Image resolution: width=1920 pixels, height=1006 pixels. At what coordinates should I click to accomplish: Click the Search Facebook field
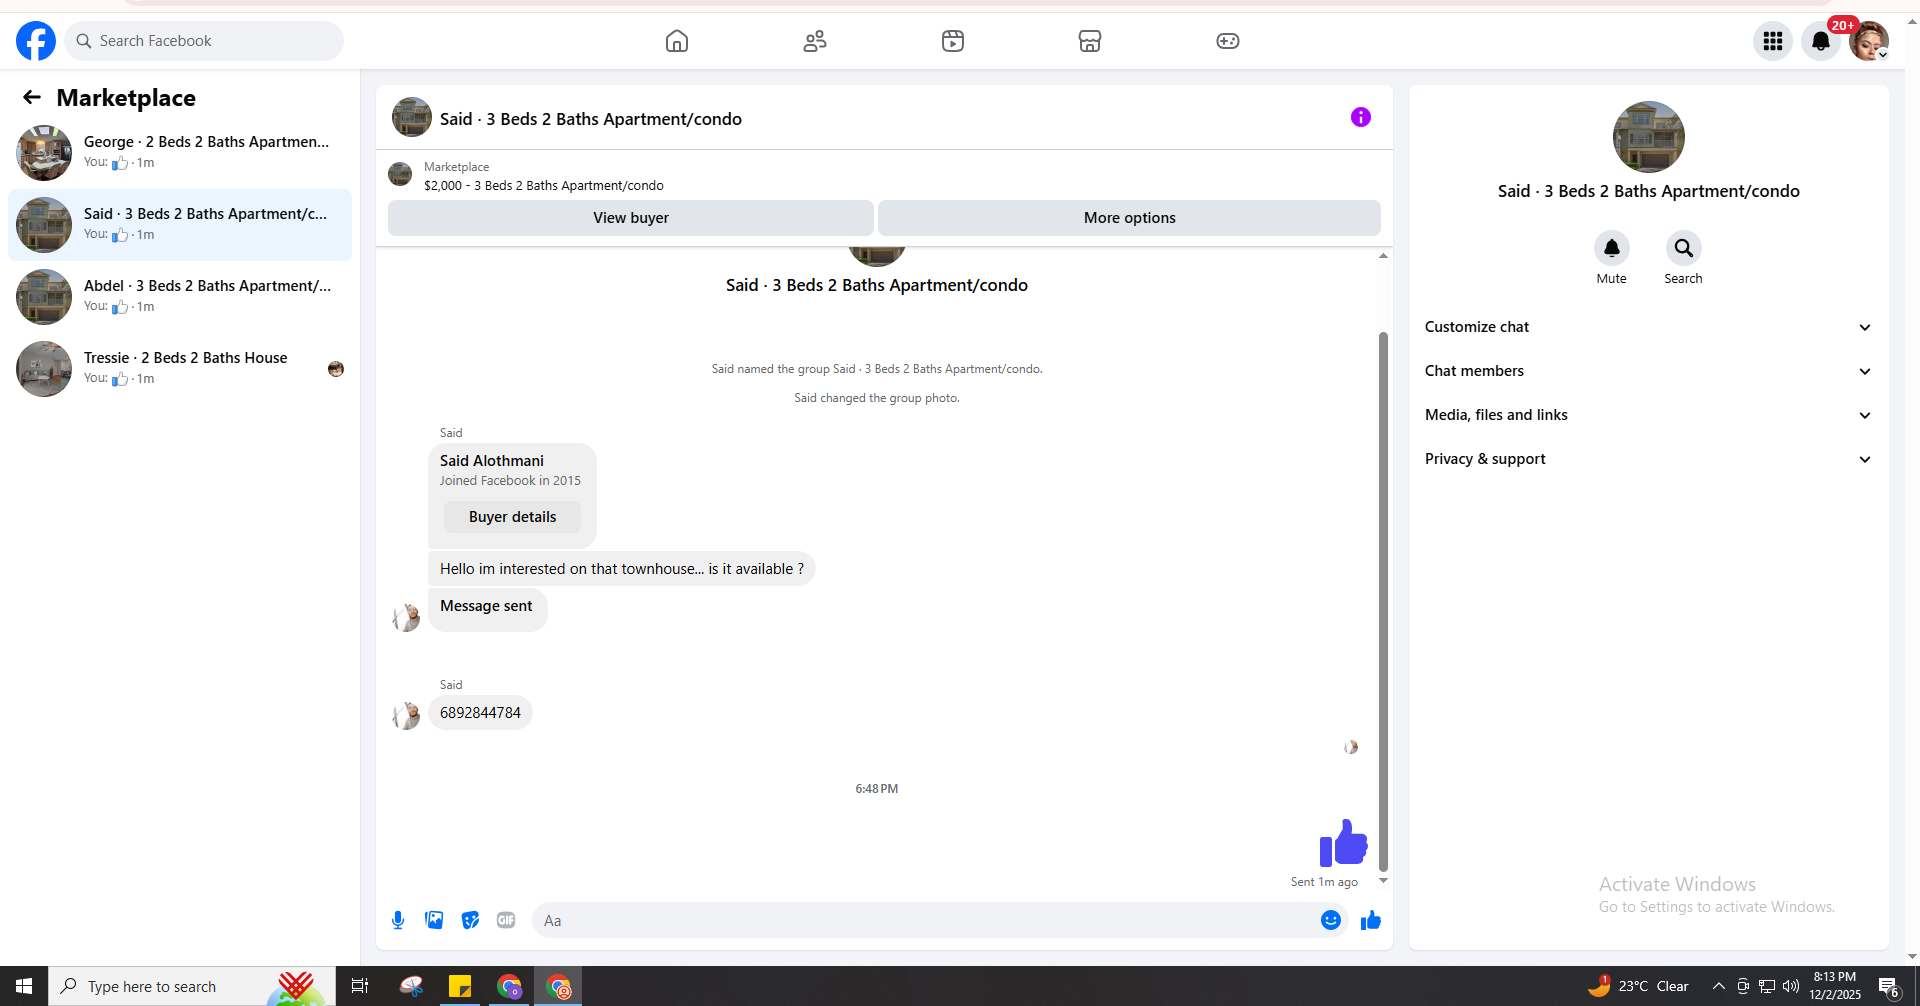coord(204,41)
